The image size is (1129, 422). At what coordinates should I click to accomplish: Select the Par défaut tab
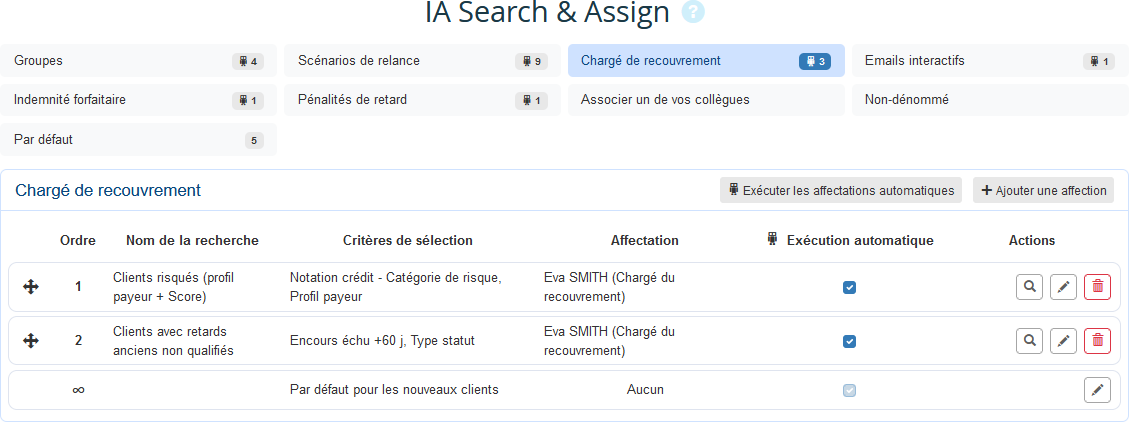click(138, 140)
